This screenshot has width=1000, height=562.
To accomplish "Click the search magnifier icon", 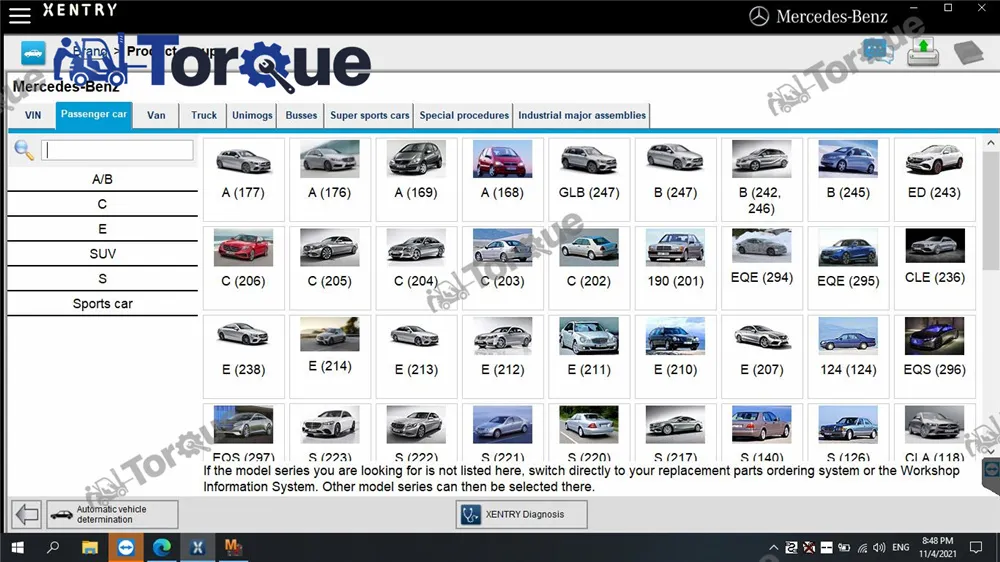I will click(24, 151).
